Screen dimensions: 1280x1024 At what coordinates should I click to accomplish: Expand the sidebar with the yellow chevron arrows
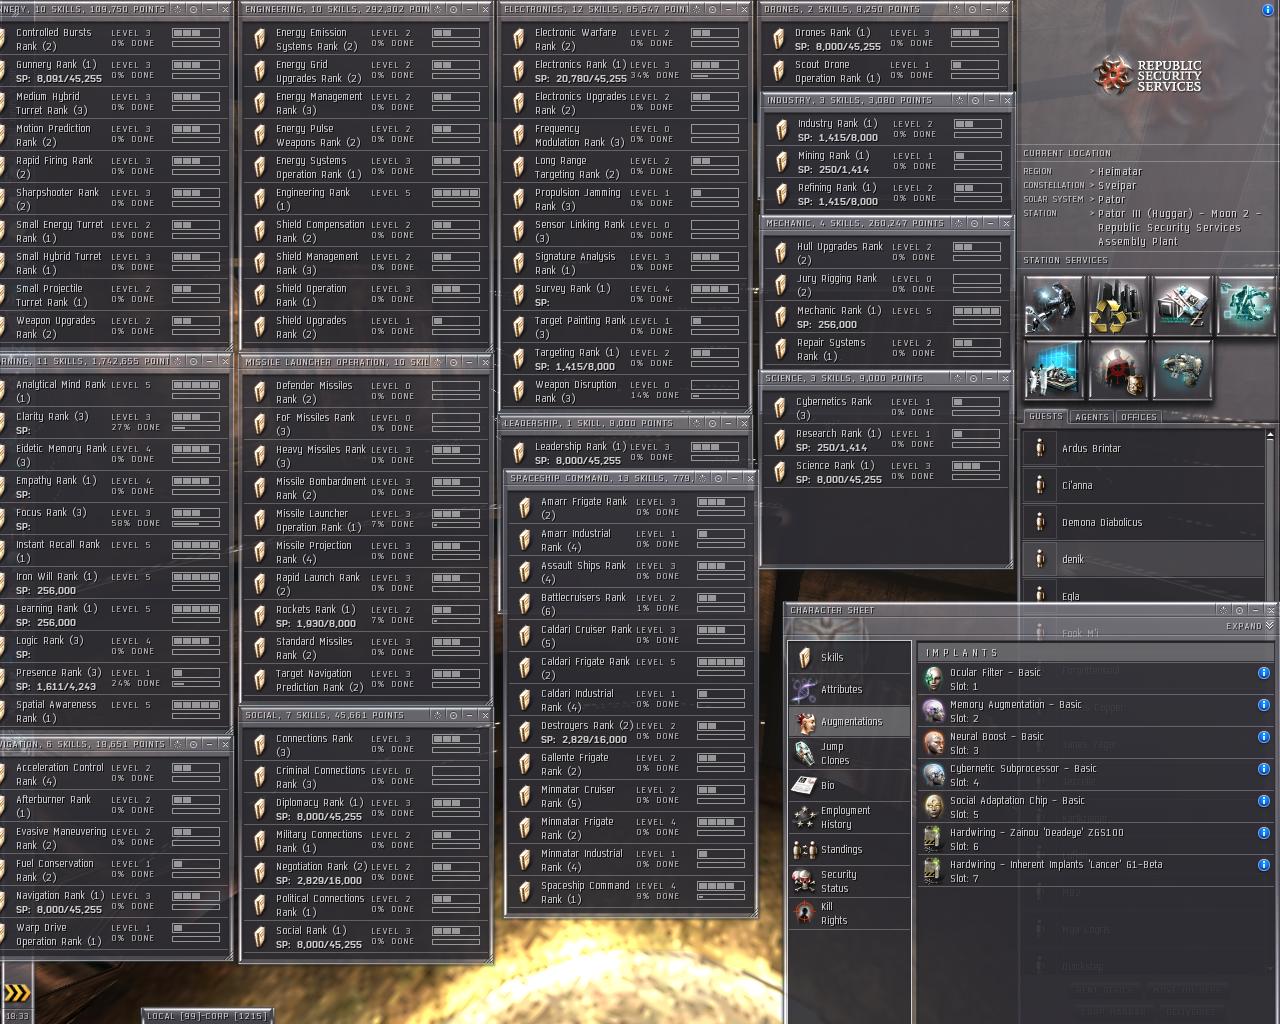coord(17,992)
